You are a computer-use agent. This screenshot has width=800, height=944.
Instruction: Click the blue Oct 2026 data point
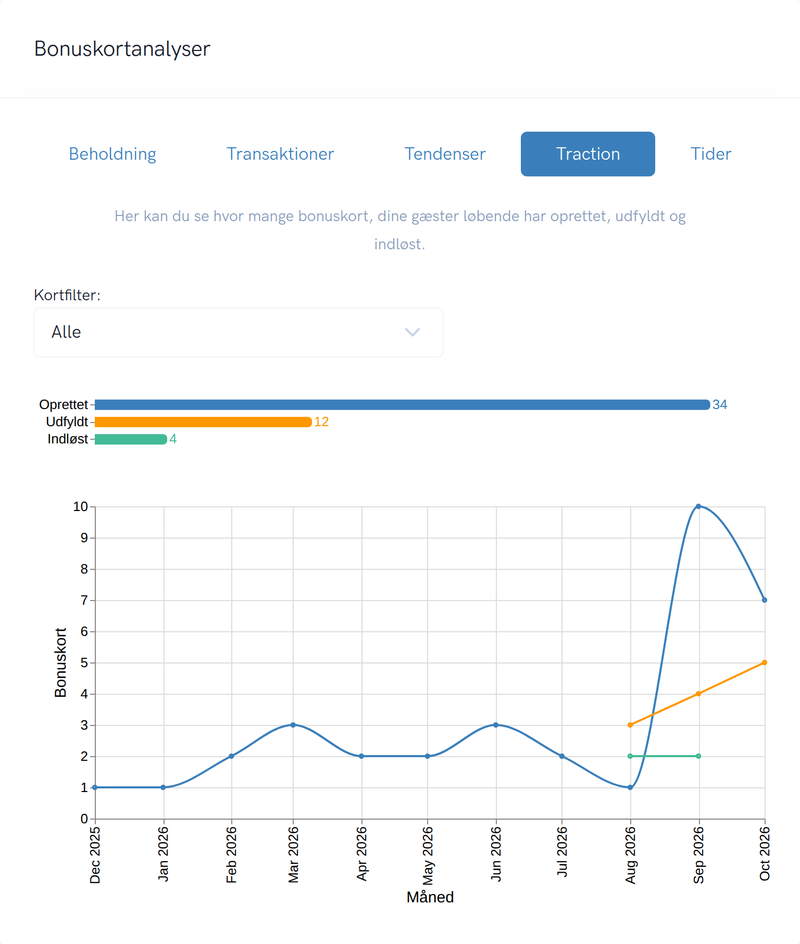click(x=764, y=600)
